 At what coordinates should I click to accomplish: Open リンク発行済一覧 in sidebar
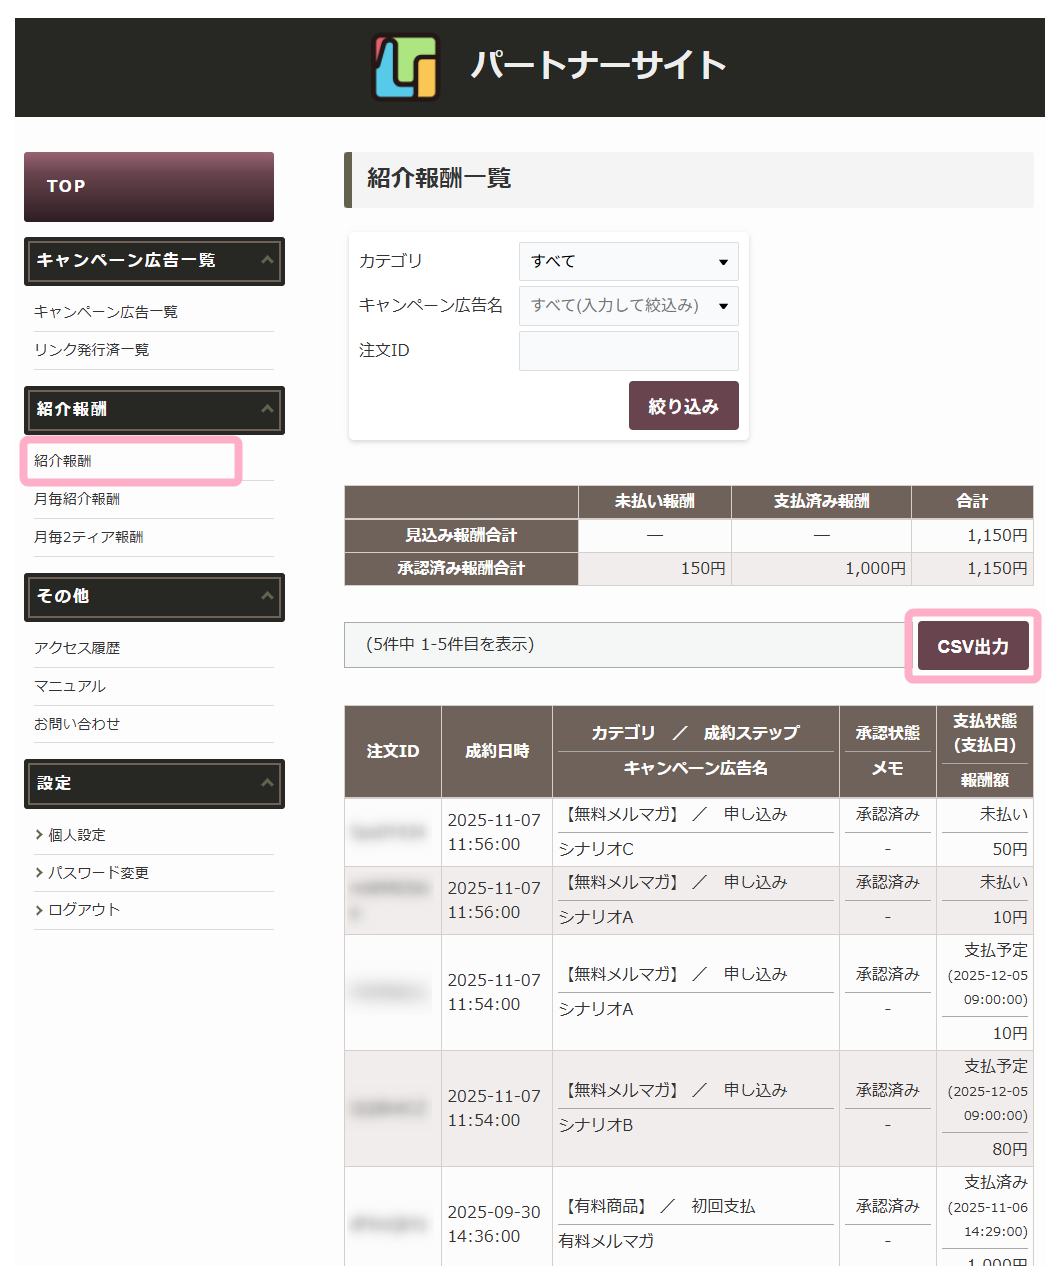[x=92, y=350]
